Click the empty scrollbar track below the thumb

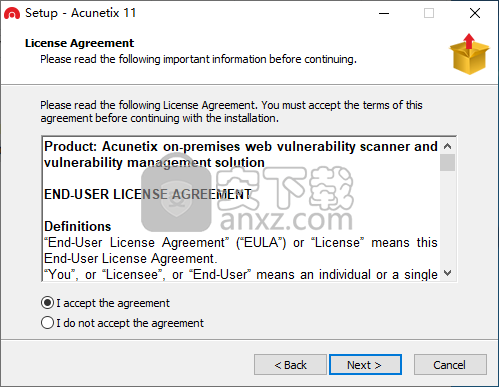[x=448, y=218]
